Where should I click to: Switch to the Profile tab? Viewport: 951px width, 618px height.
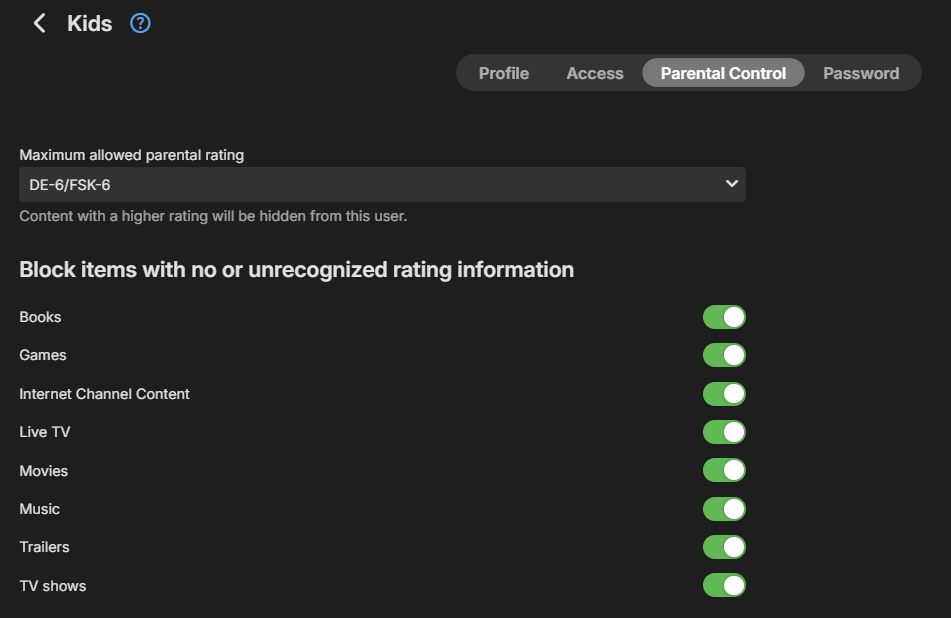[x=504, y=73]
